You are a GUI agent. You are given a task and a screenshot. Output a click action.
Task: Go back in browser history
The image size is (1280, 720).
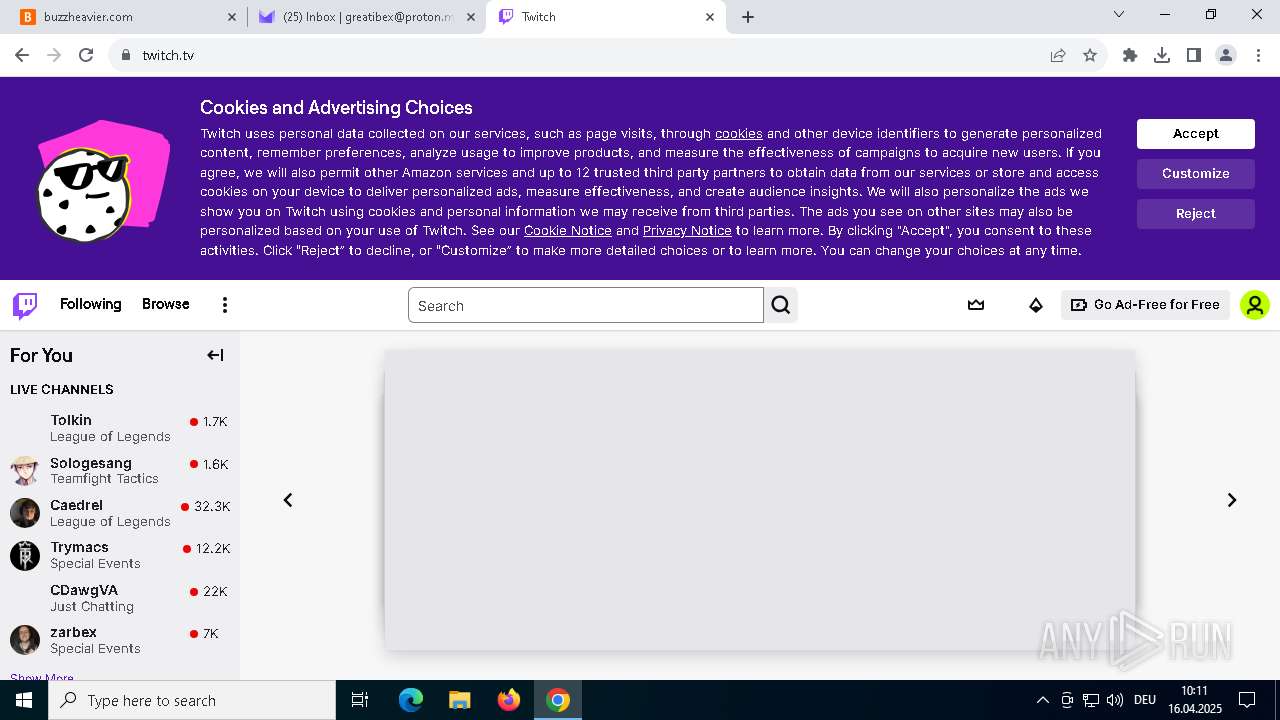click(22, 55)
